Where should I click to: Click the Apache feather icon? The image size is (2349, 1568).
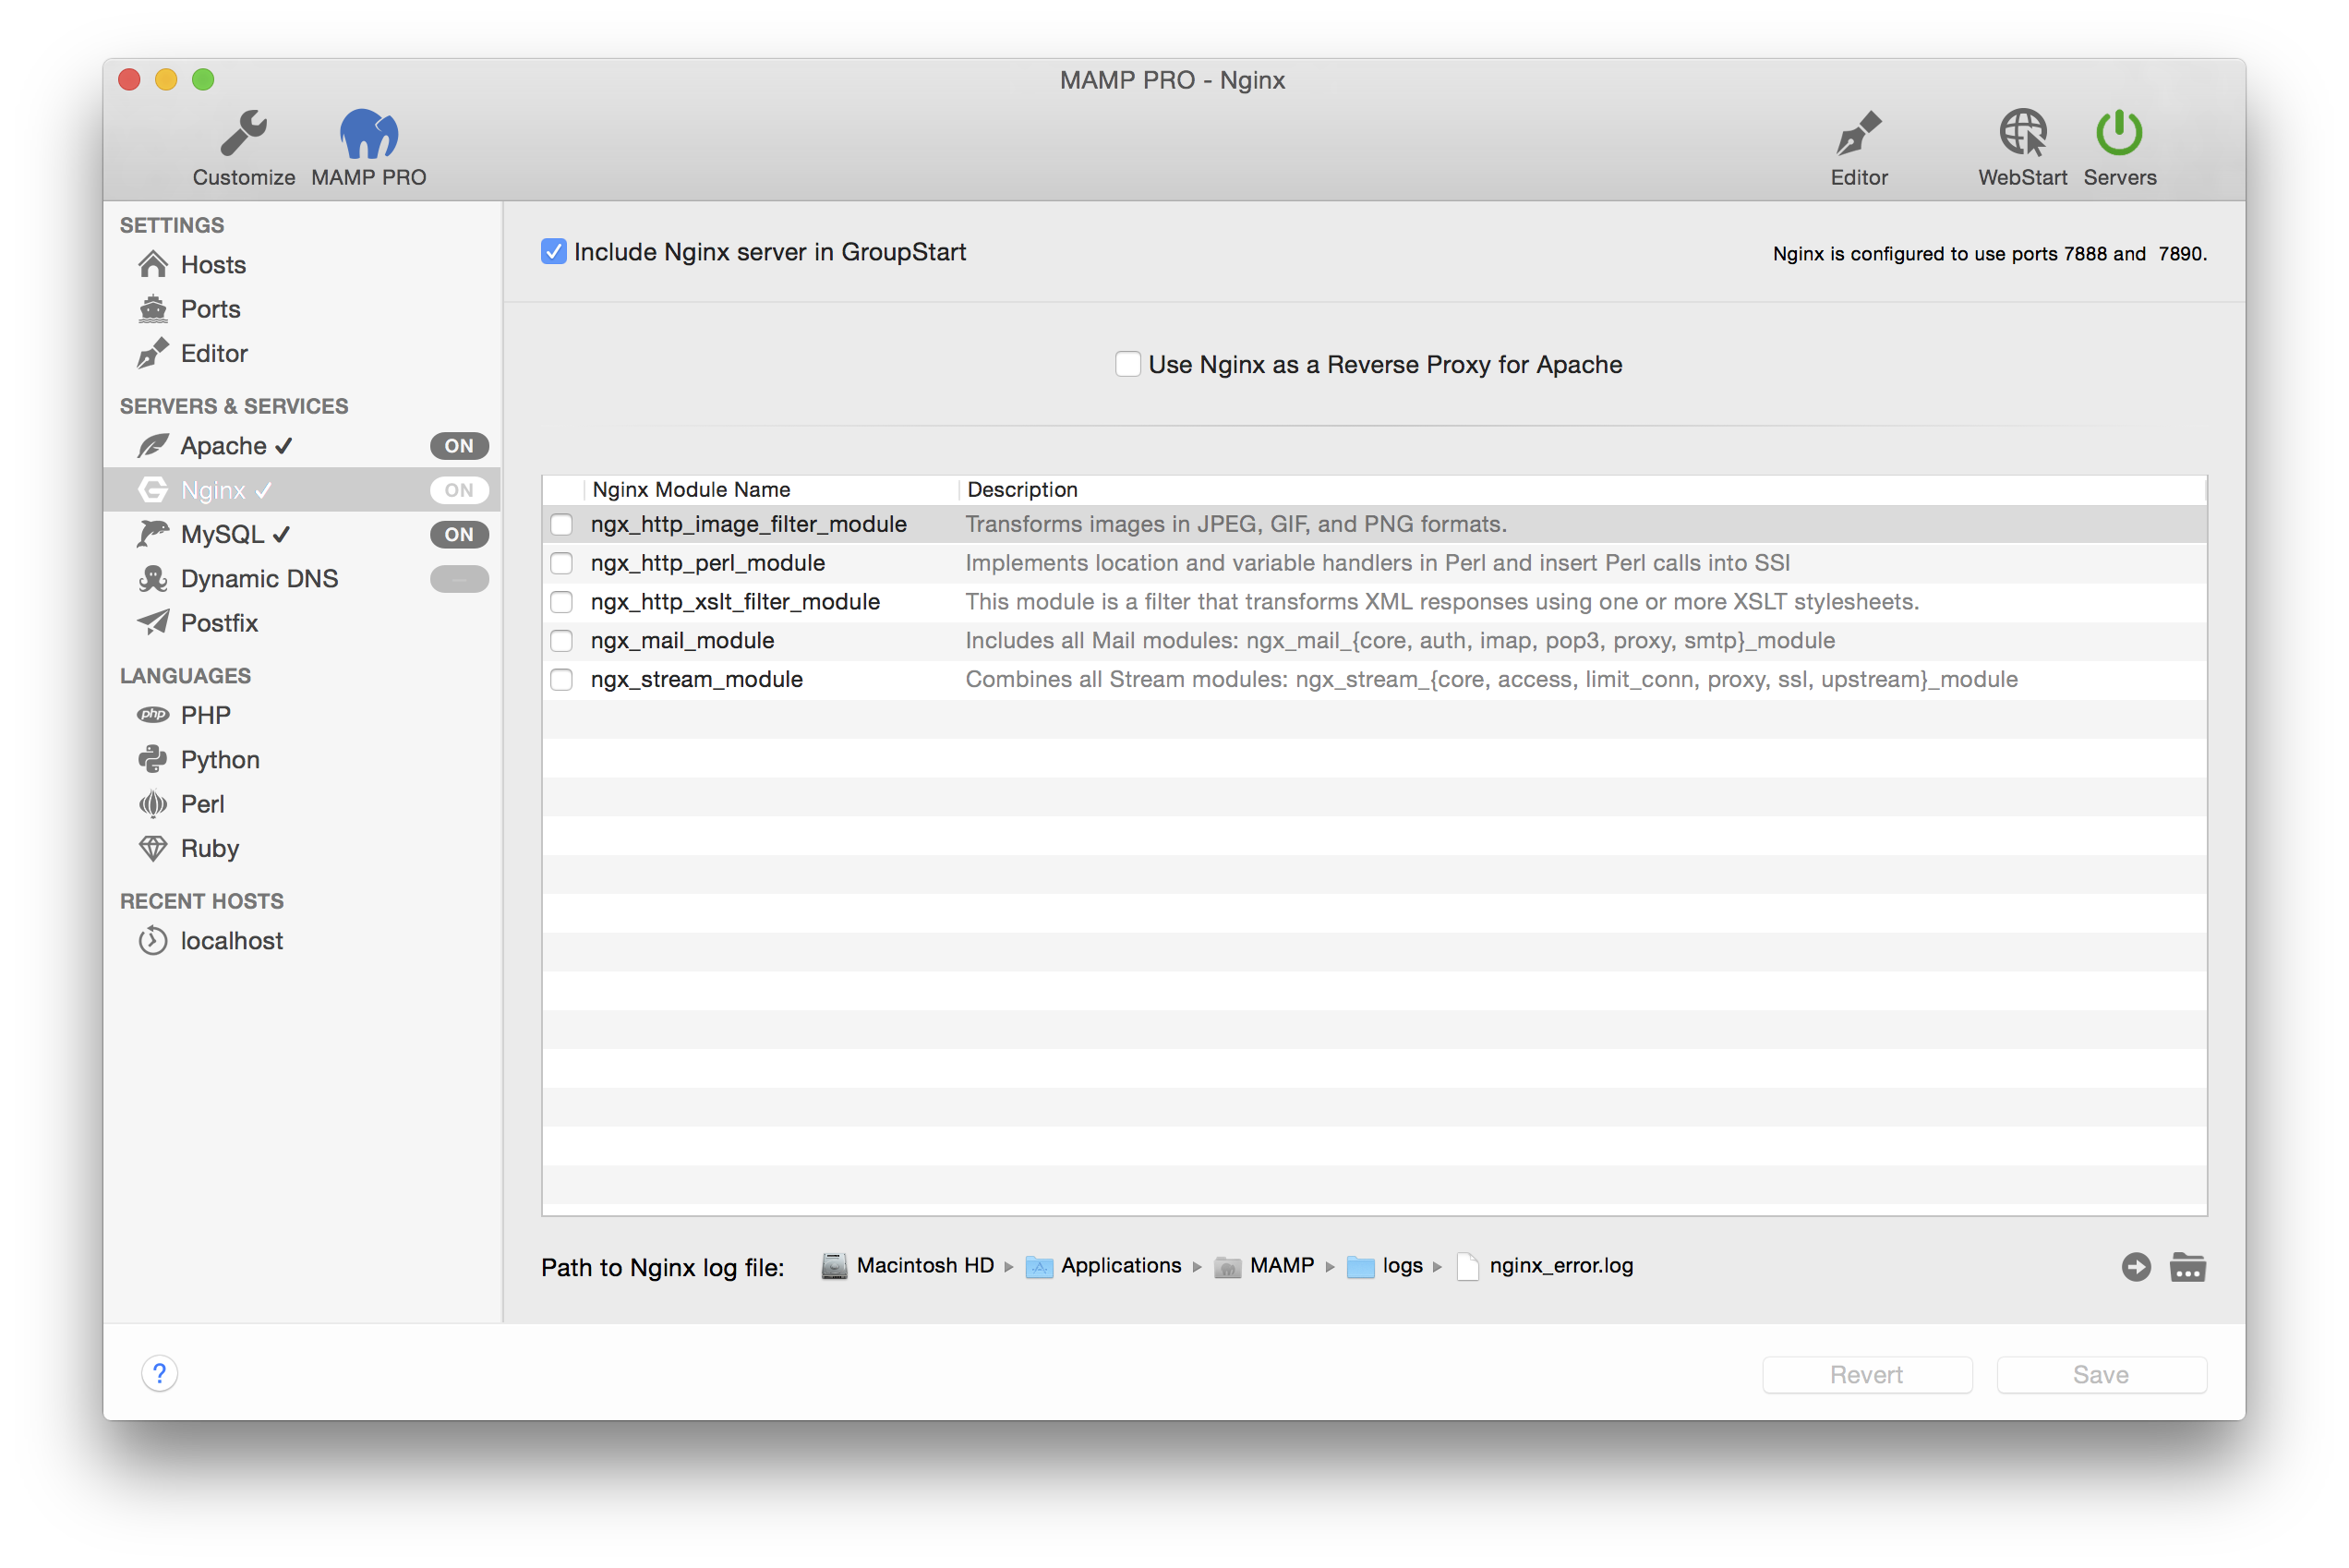coord(153,446)
